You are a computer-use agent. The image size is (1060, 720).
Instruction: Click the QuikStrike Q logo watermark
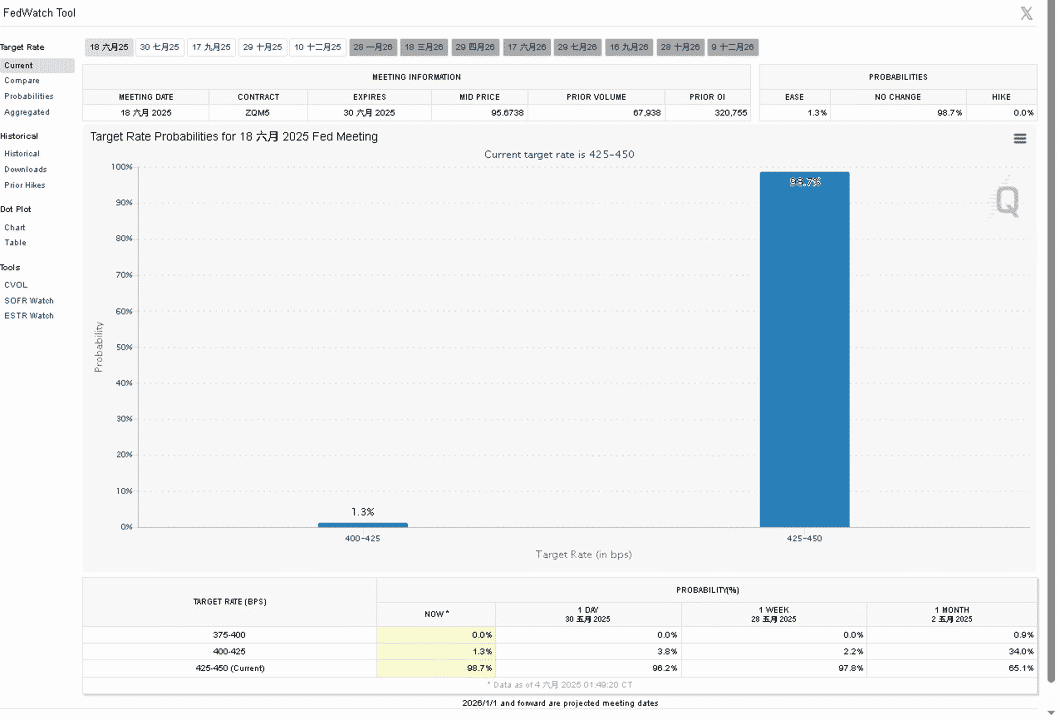click(1006, 200)
